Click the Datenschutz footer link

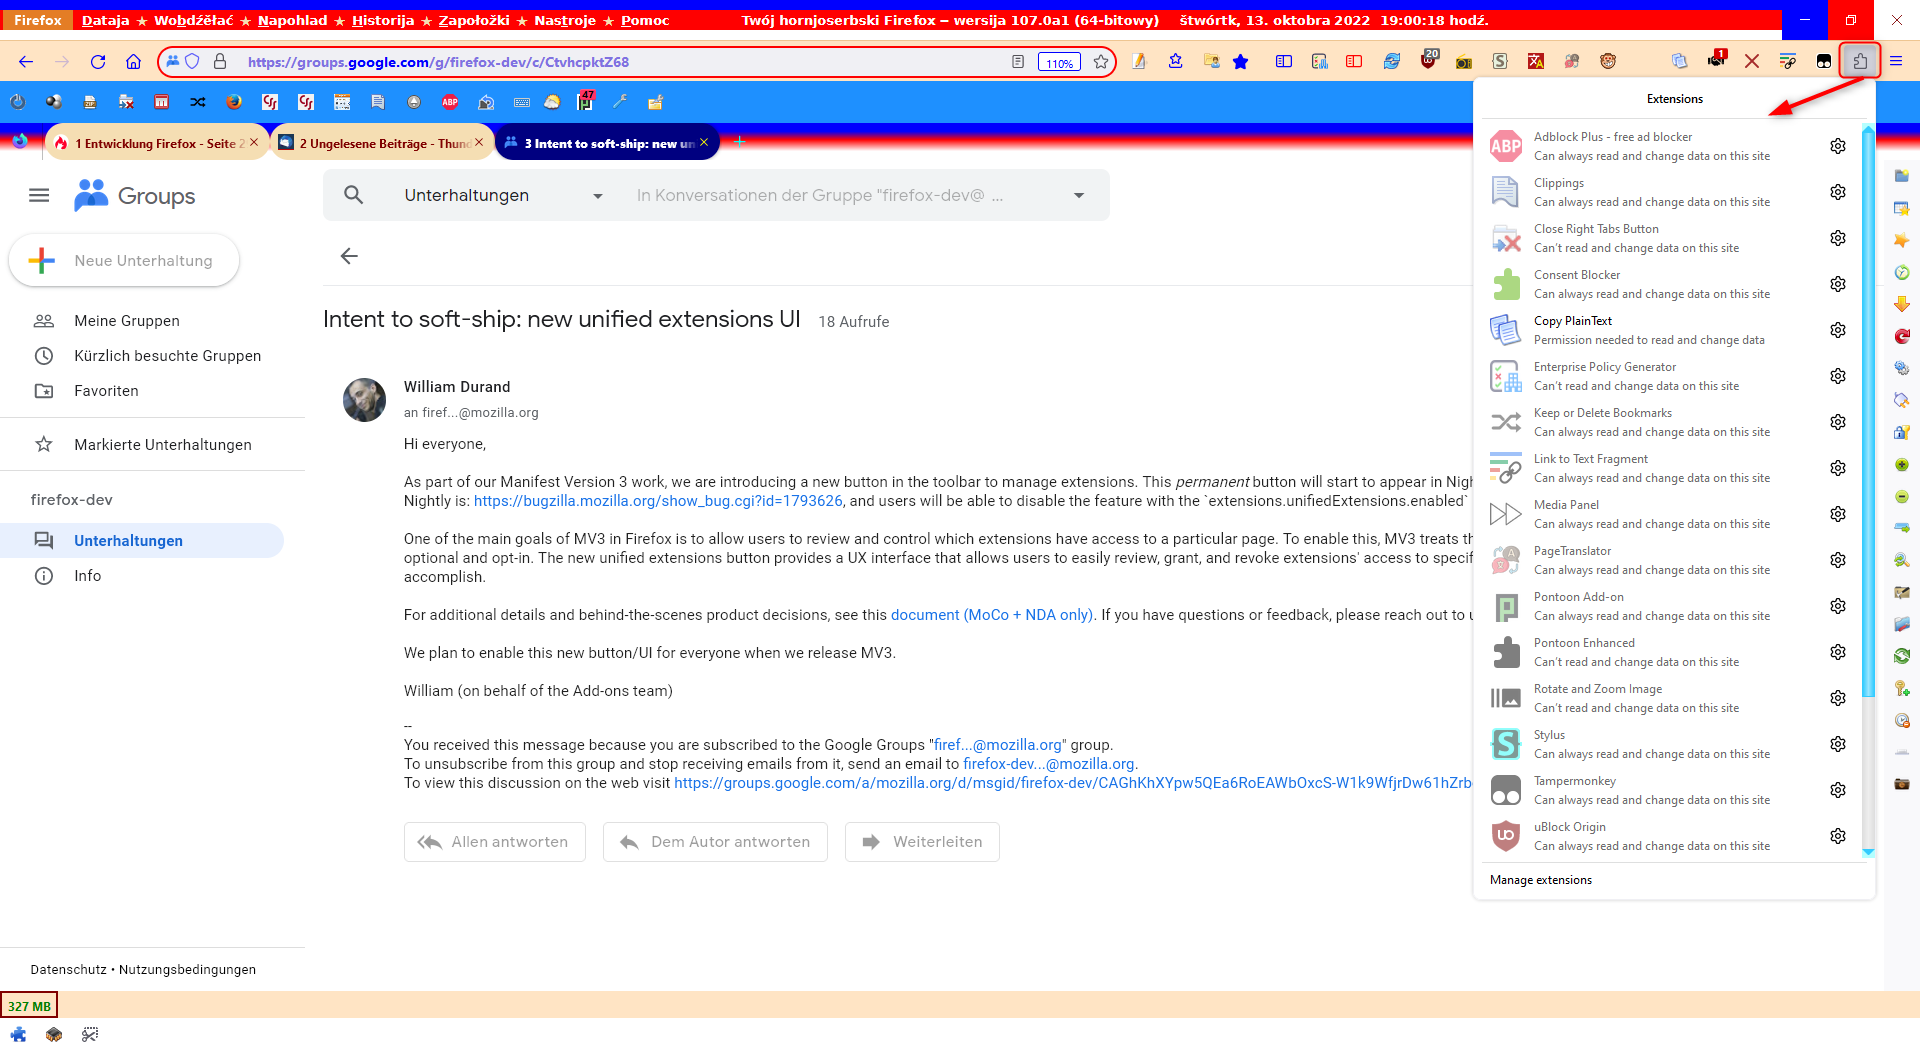[x=68, y=970]
